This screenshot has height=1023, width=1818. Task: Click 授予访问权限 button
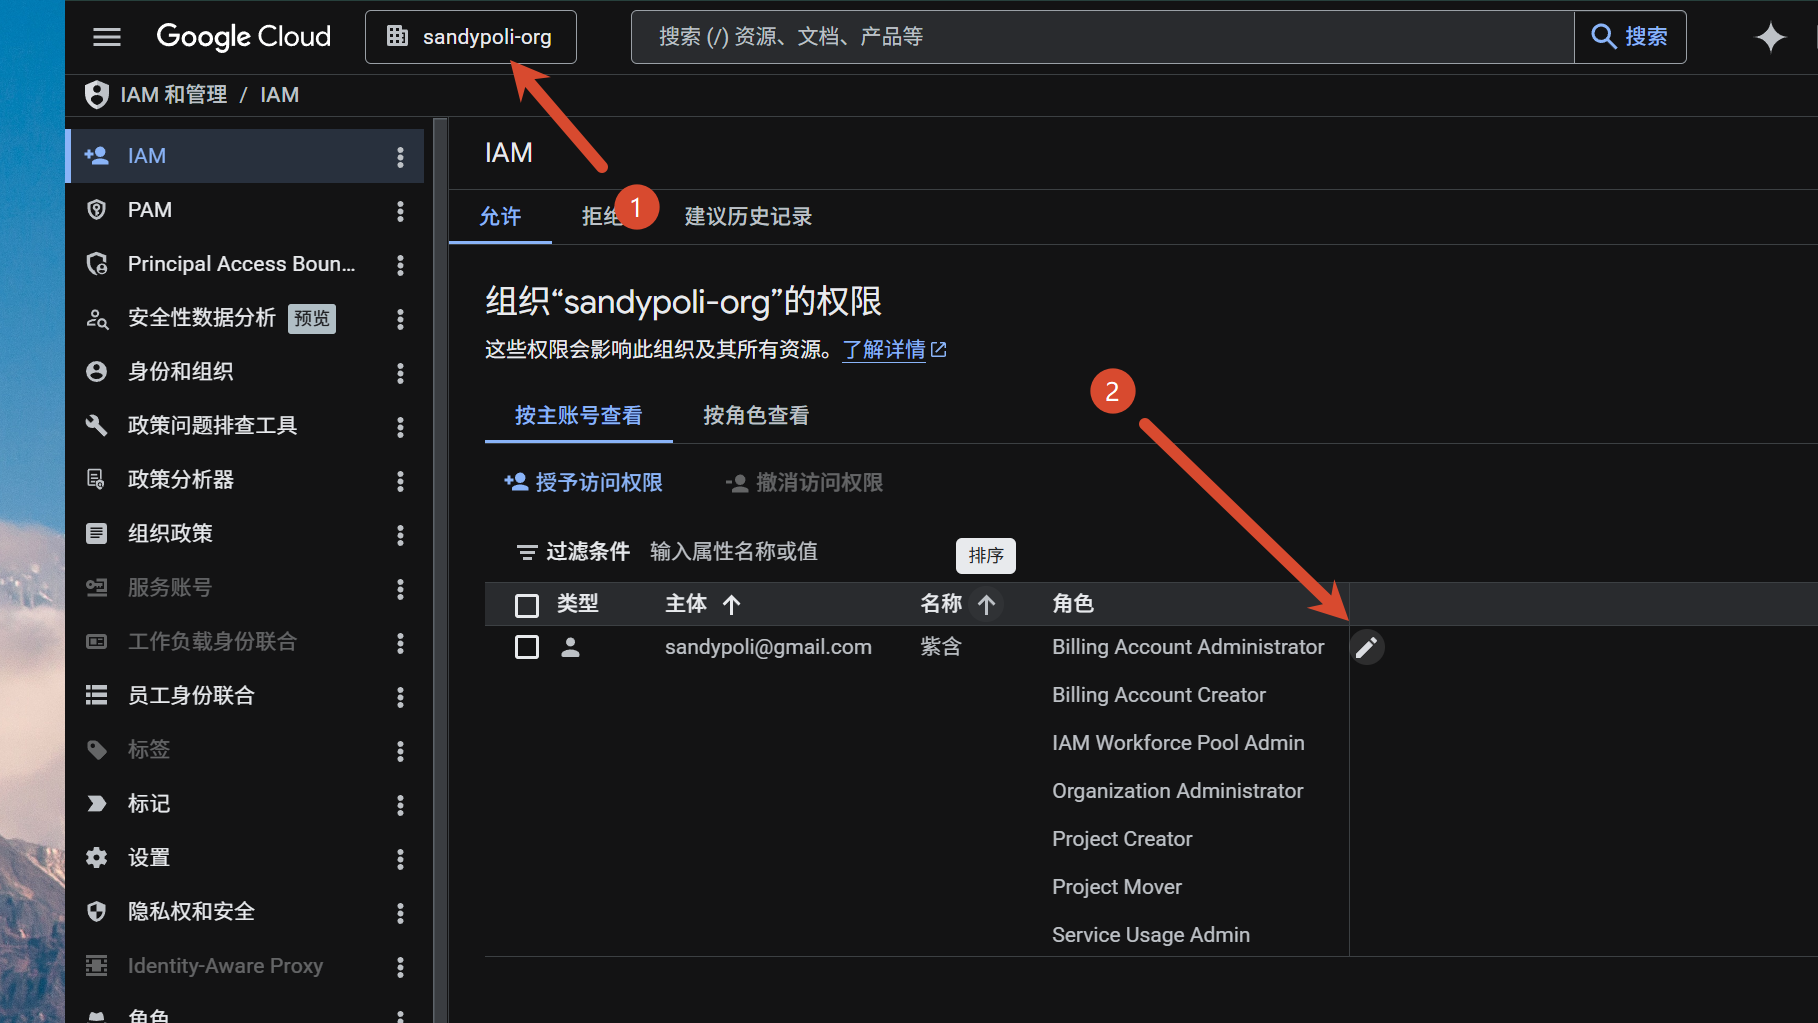point(584,483)
